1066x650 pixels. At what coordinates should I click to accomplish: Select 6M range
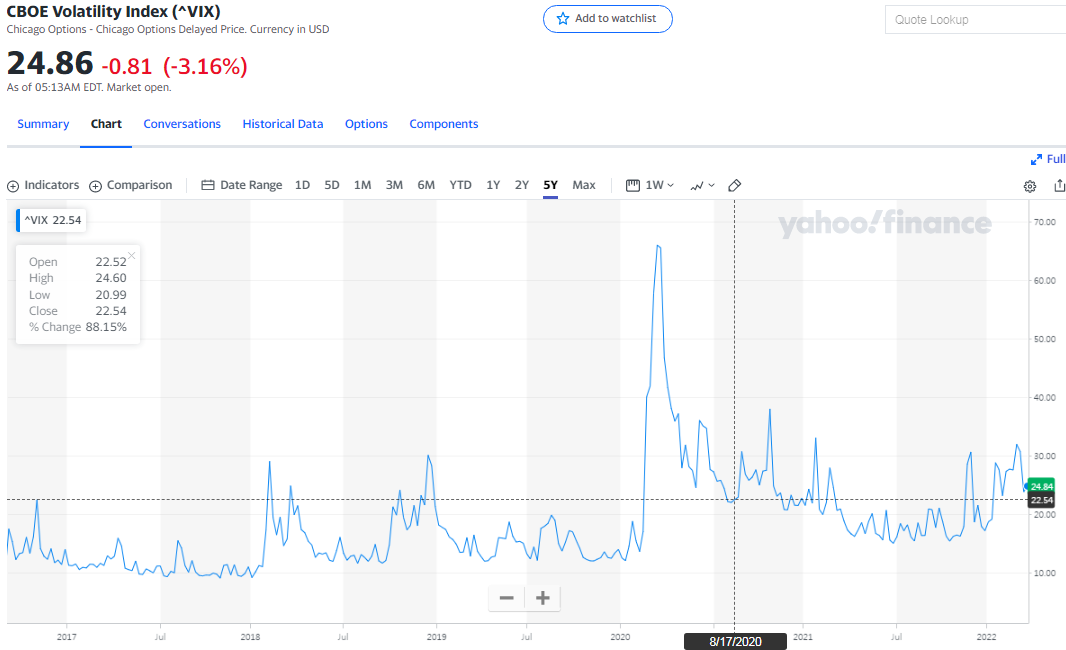click(426, 185)
